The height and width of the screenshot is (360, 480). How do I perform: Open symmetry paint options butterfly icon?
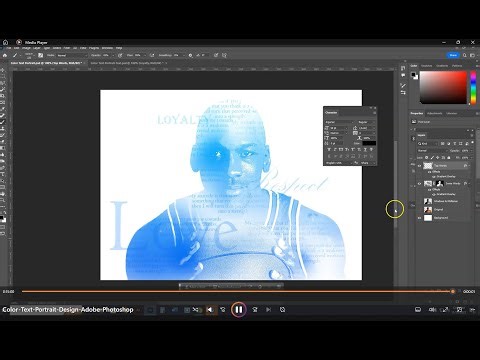[x=224, y=55]
